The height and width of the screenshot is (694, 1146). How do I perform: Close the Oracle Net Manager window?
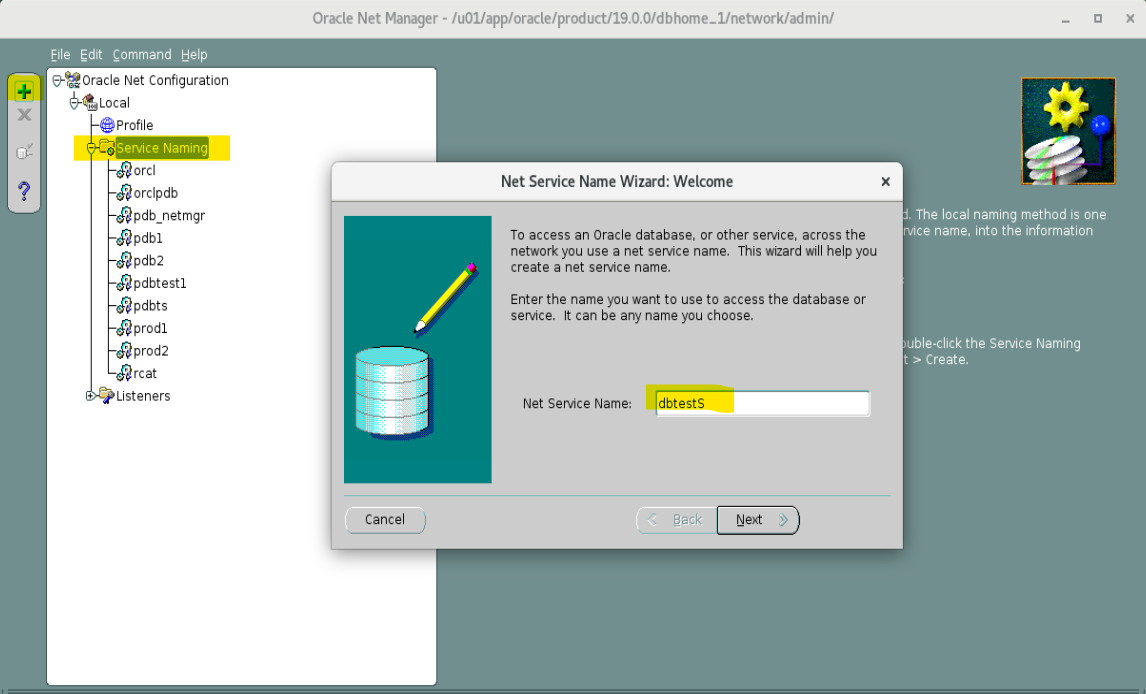[x=1130, y=19]
